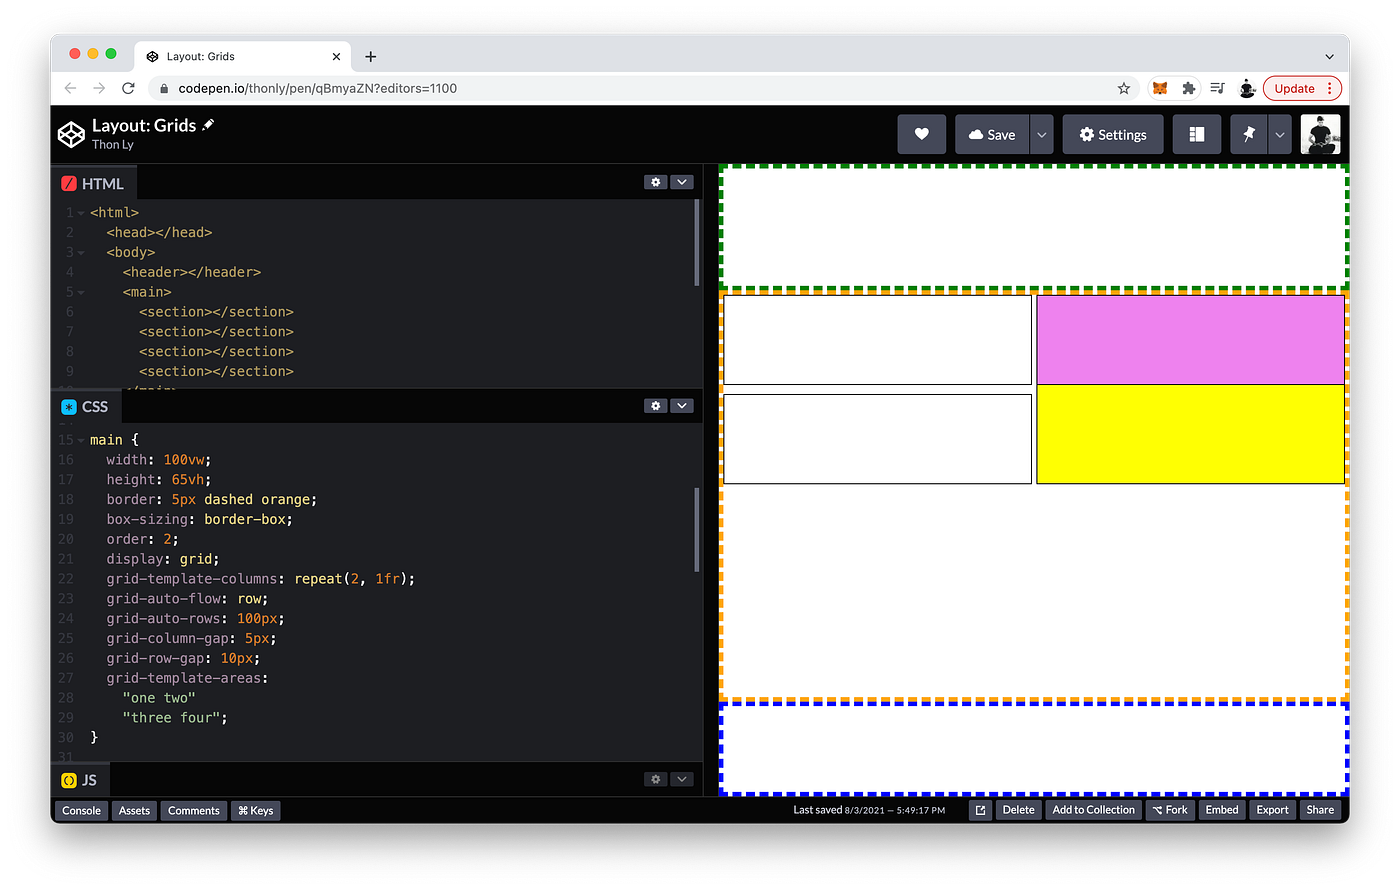Edit the pen title with the pencil icon
The image size is (1400, 890).
(208, 125)
